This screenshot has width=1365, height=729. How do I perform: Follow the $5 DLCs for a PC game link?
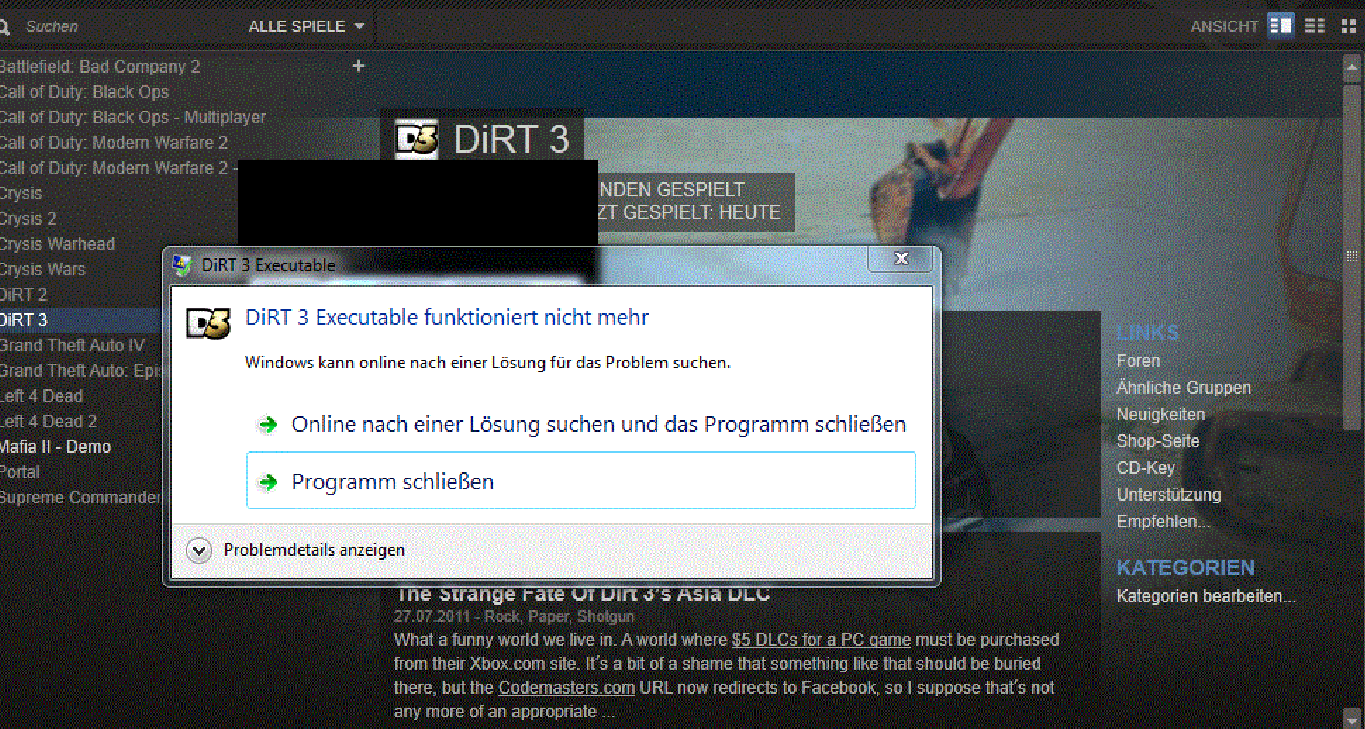coord(821,640)
